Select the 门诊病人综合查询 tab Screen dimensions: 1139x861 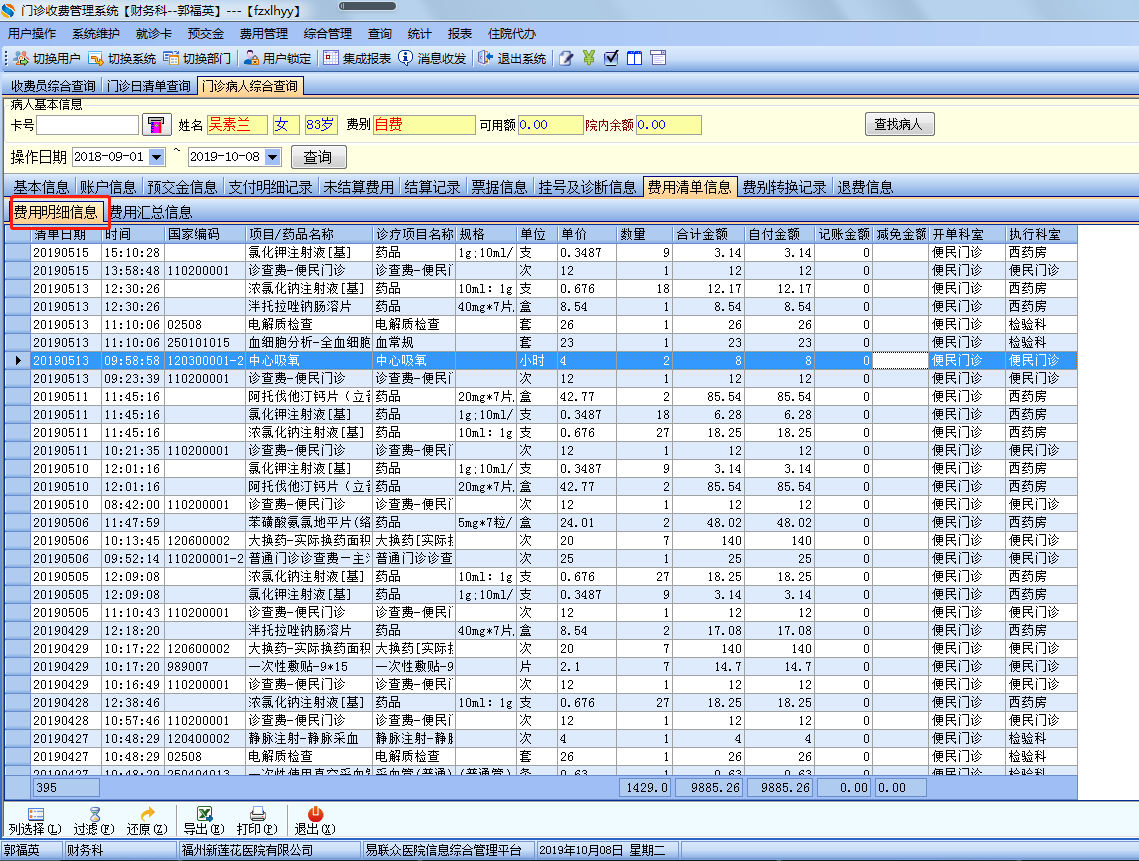(250, 86)
